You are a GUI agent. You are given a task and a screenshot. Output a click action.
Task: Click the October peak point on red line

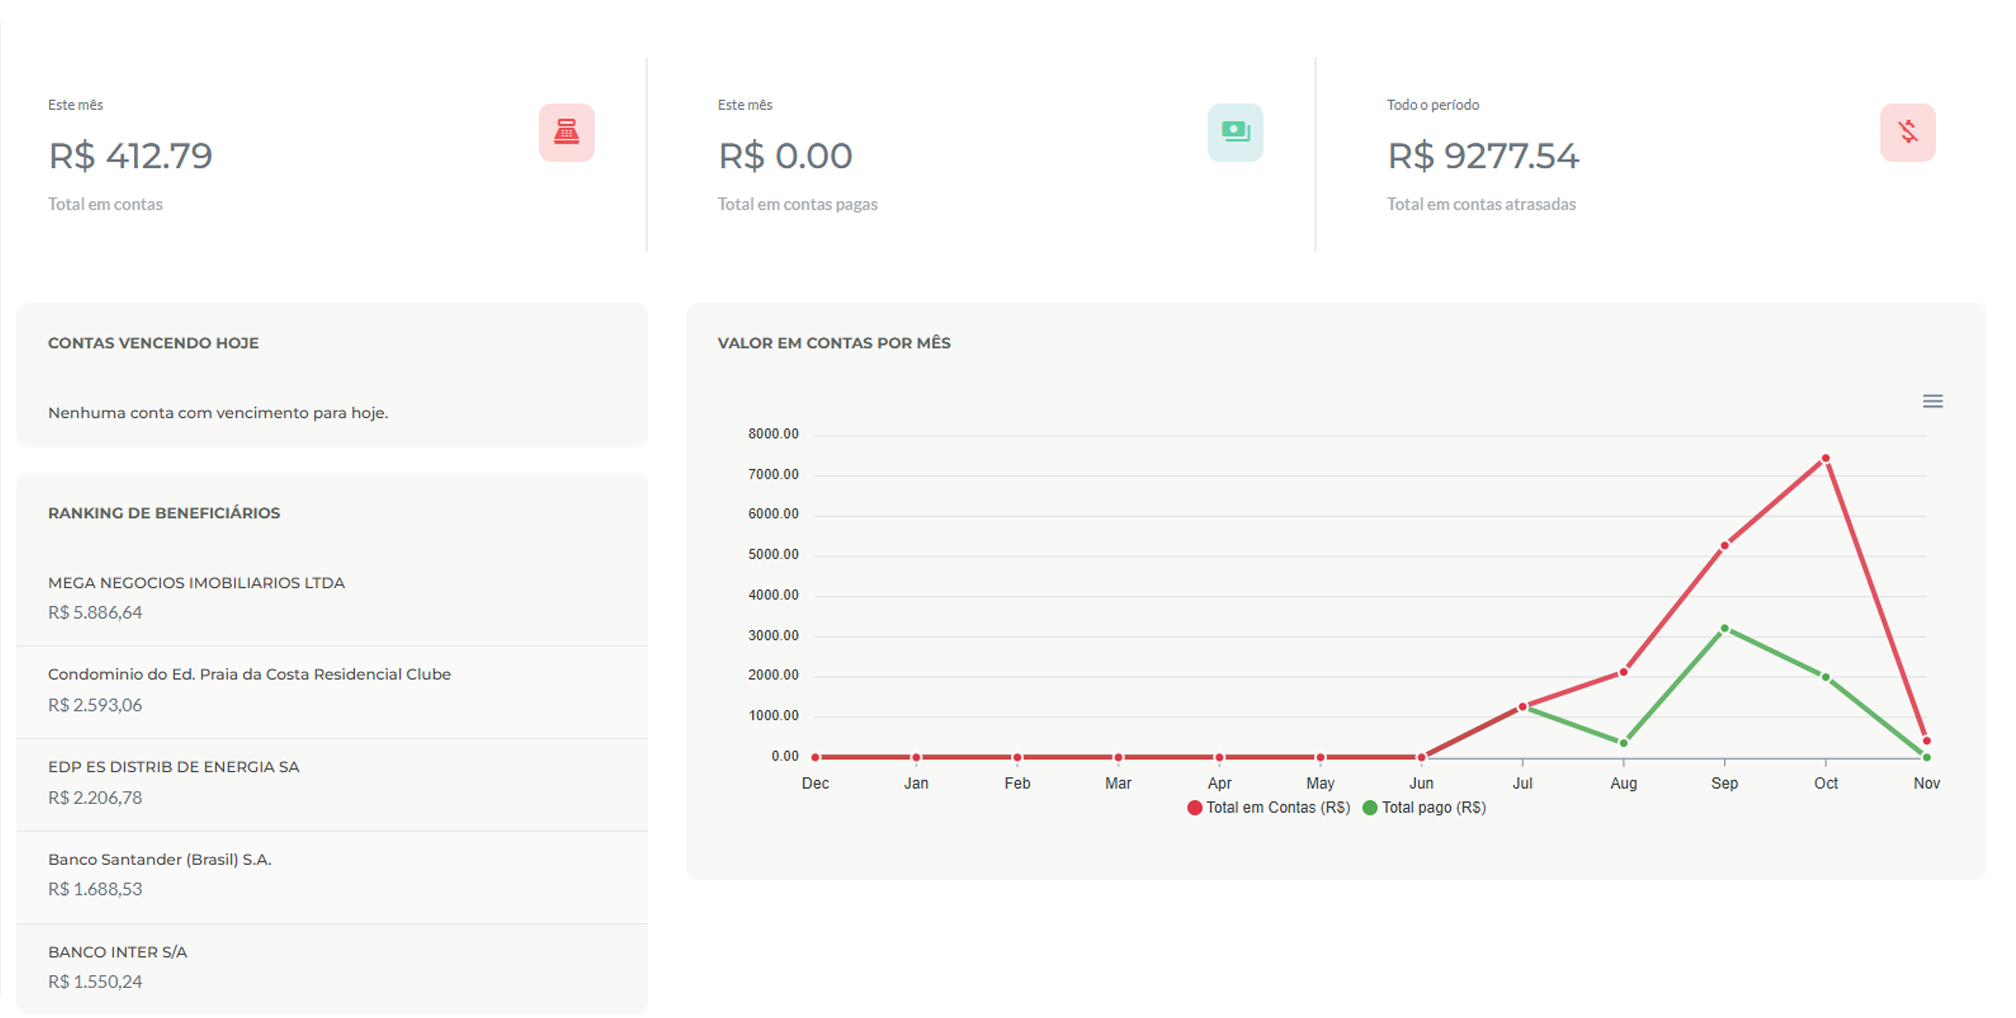coord(1825,459)
